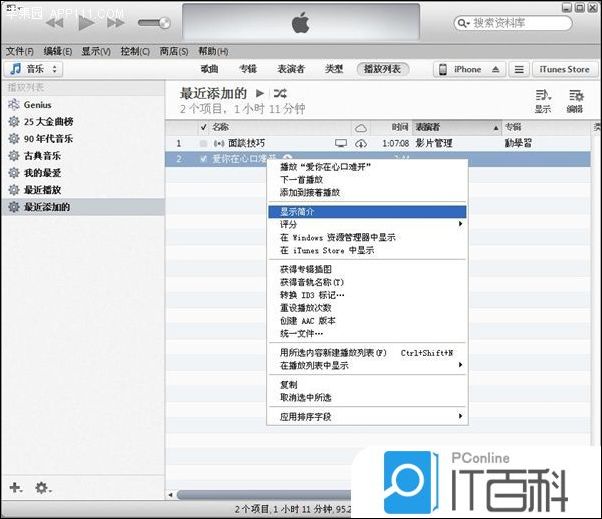Switch to the 类型 tab
This screenshot has width=602, height=519.
(334, 69)
